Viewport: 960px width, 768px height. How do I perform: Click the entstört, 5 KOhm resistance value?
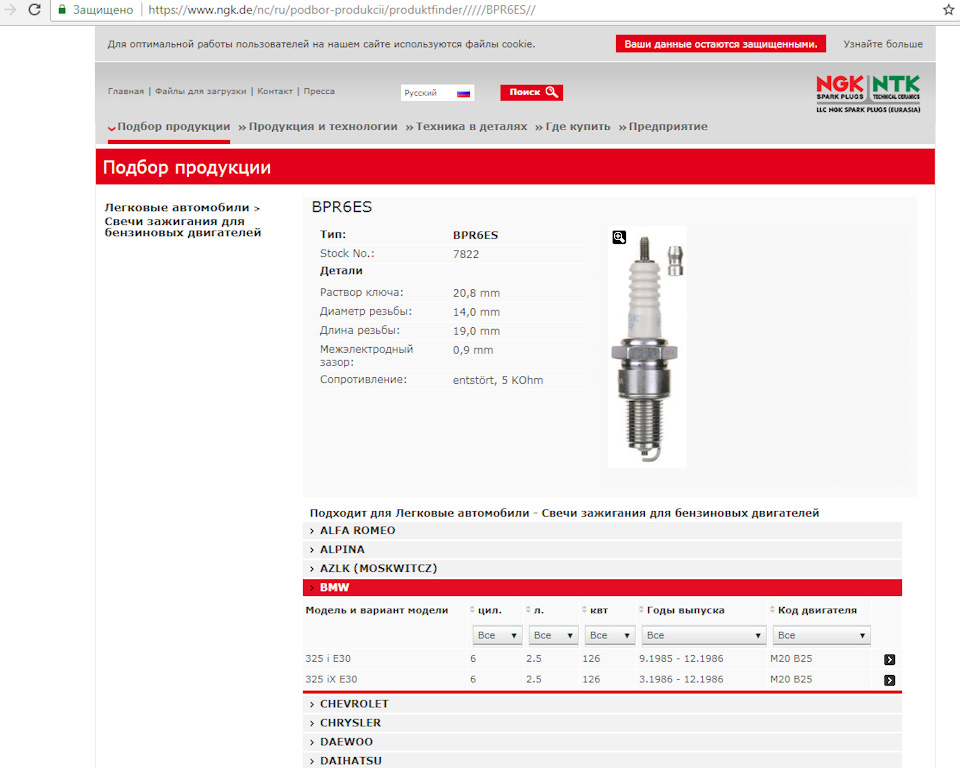click(x=498, y=380)
